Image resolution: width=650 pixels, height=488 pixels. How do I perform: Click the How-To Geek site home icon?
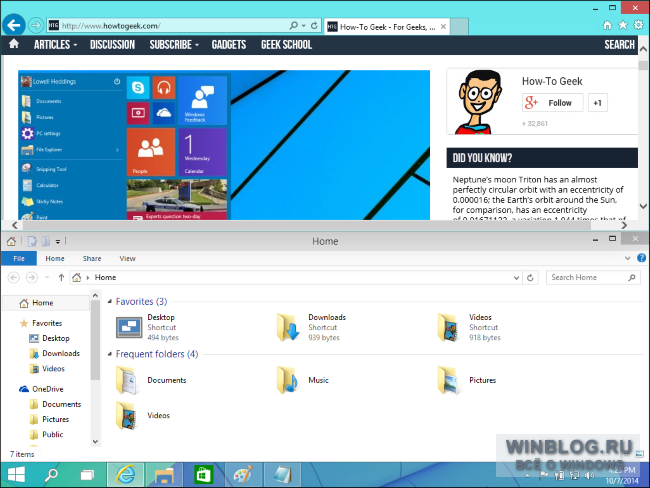[14, 44]
